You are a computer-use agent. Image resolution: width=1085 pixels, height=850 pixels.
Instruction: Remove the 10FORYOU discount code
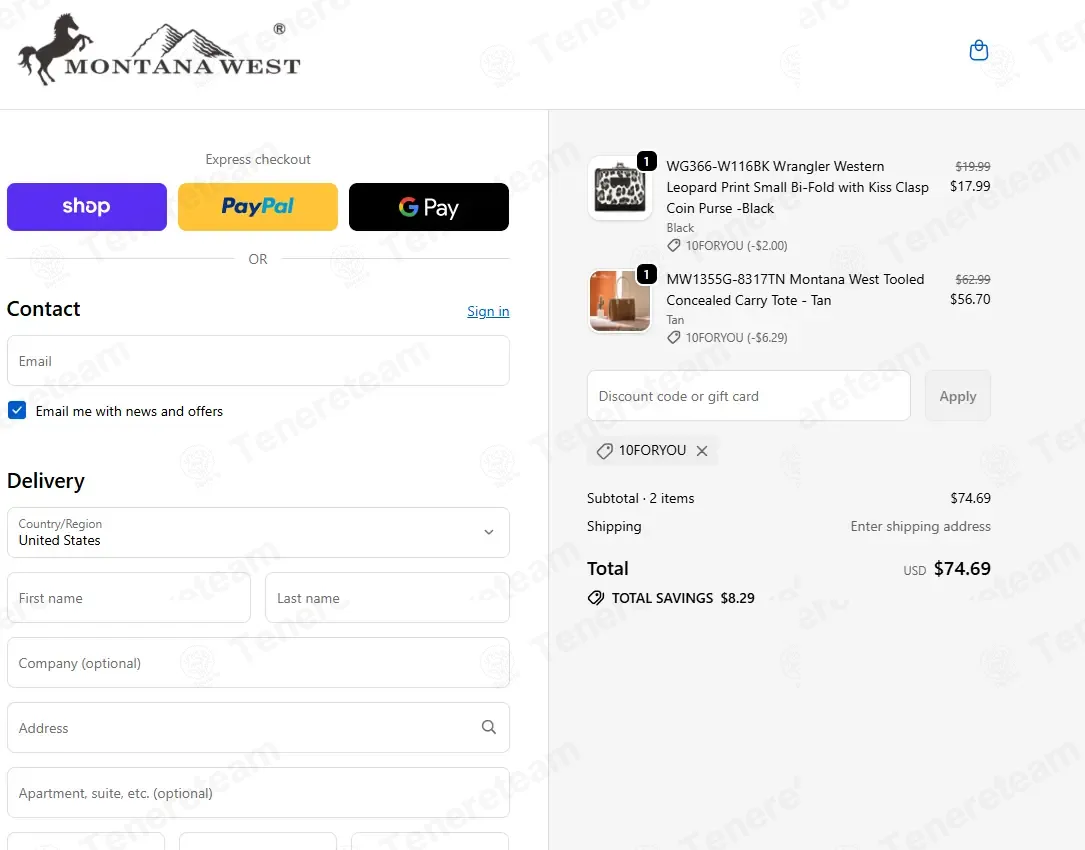click(x=702, y=451)
